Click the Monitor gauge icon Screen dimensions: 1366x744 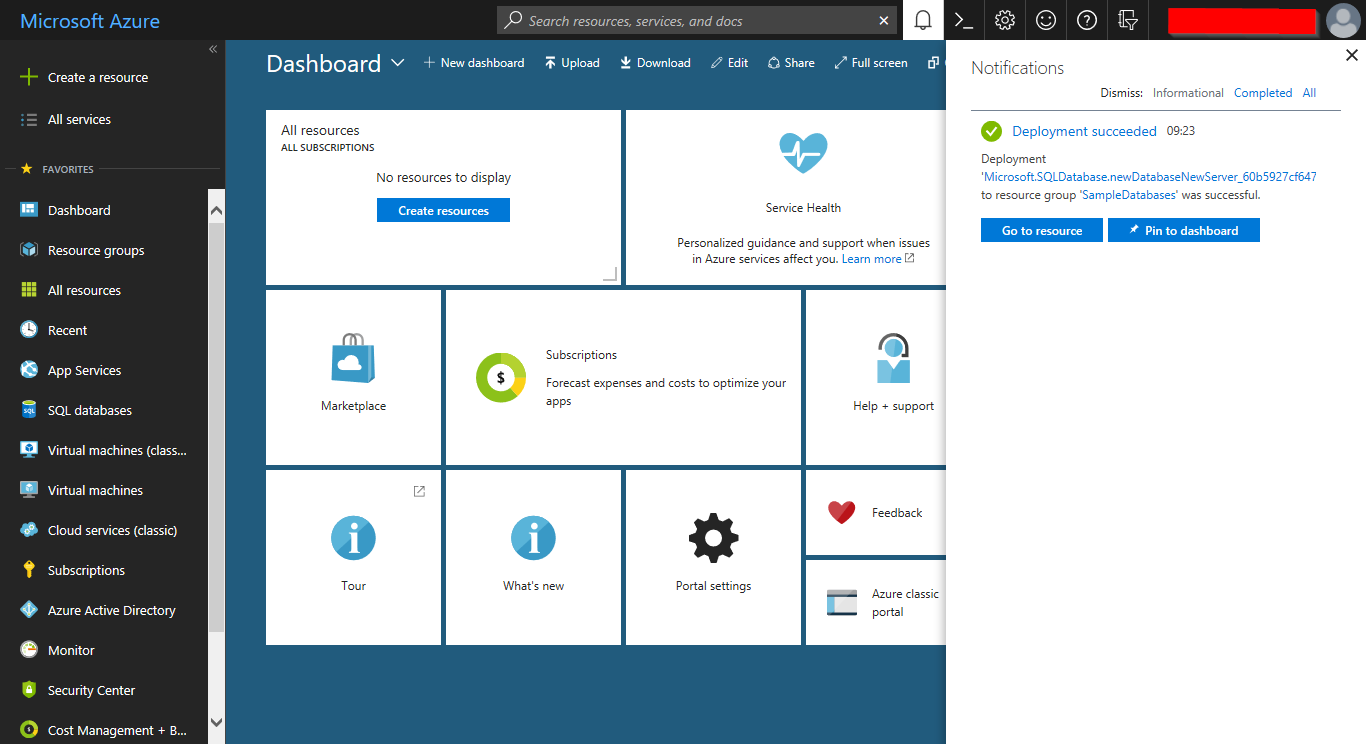[29, 650]
